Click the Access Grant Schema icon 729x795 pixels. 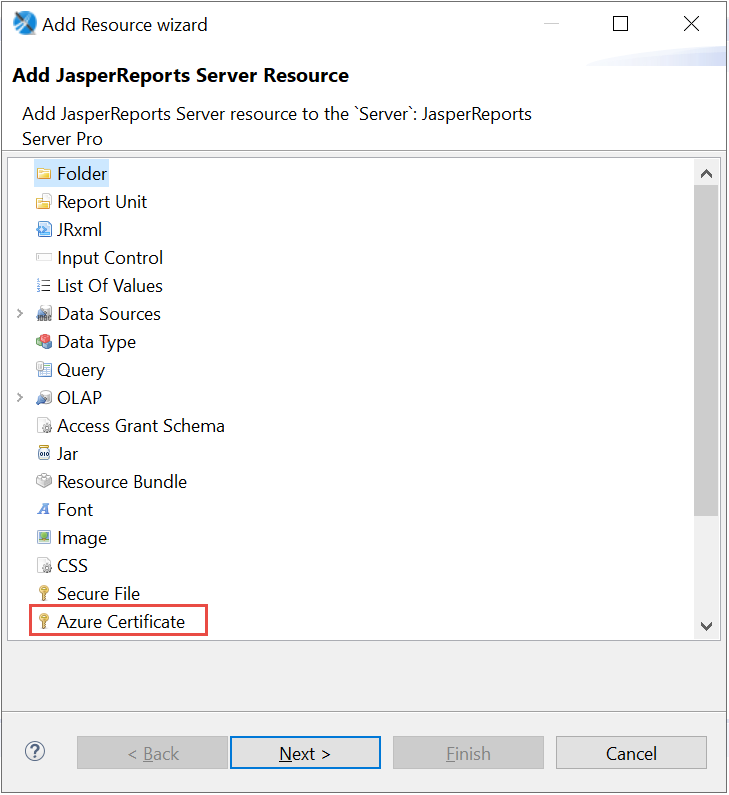pos(44,426)
